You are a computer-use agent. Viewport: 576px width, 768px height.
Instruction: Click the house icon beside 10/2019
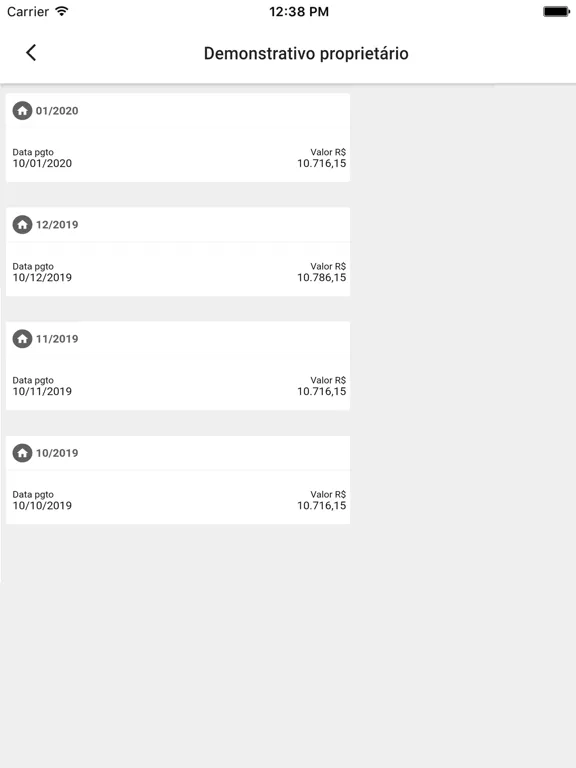[22, 453]
